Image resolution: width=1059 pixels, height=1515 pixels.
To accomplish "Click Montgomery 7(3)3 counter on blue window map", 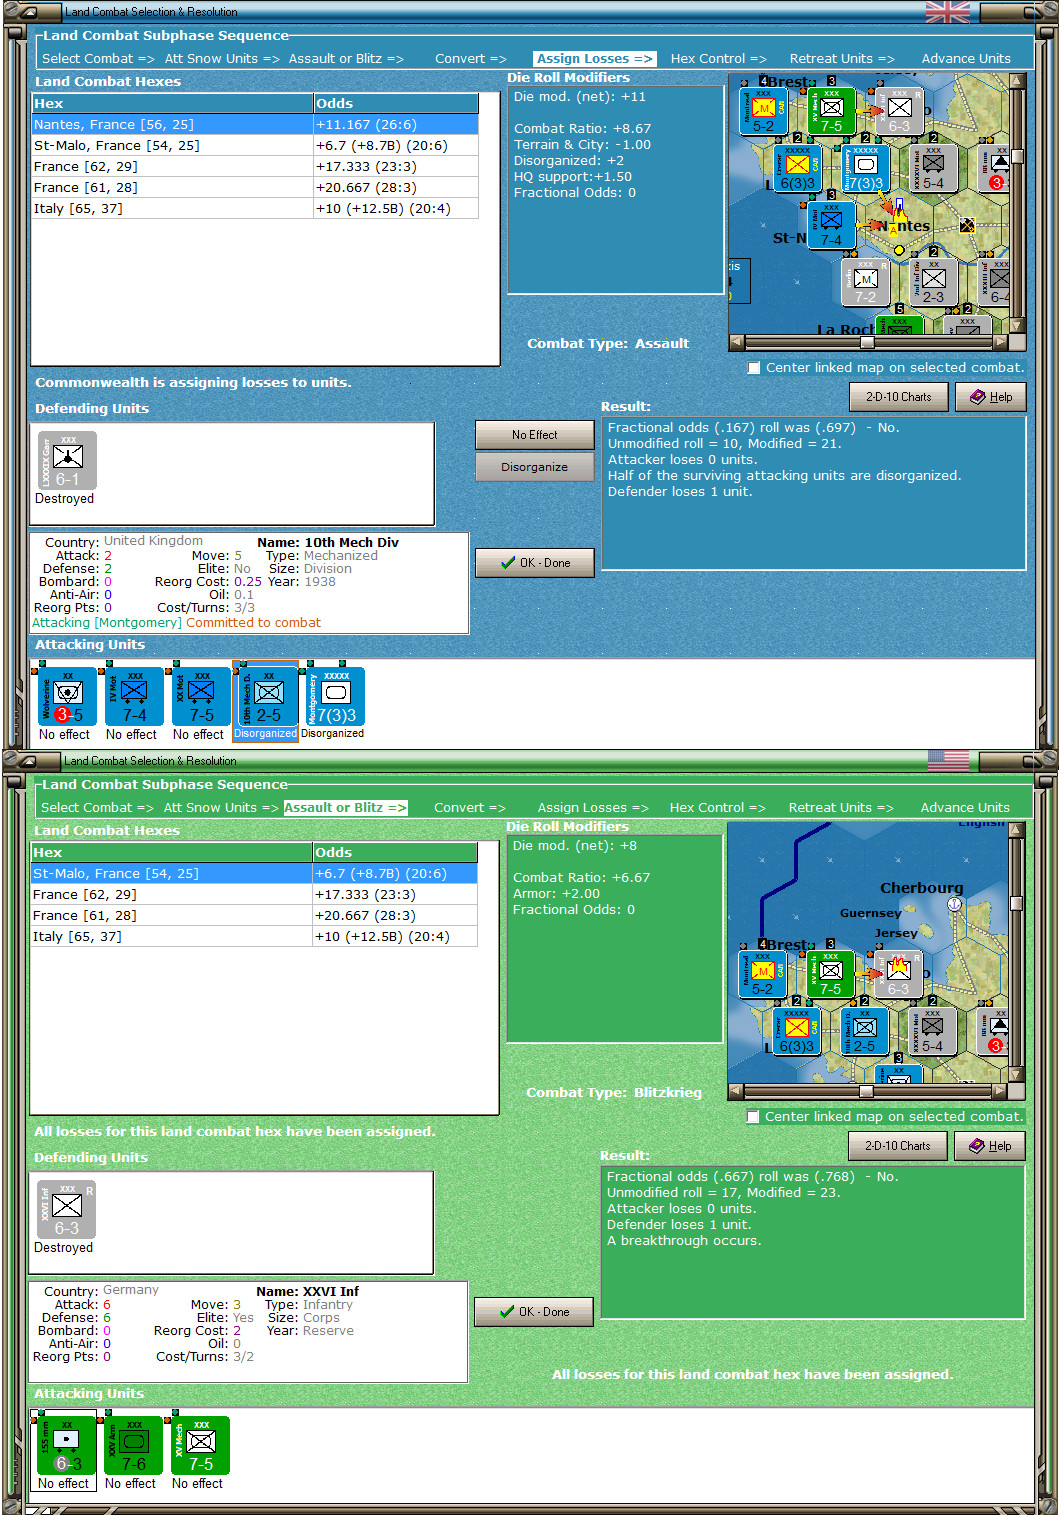I will coord(865,169).
